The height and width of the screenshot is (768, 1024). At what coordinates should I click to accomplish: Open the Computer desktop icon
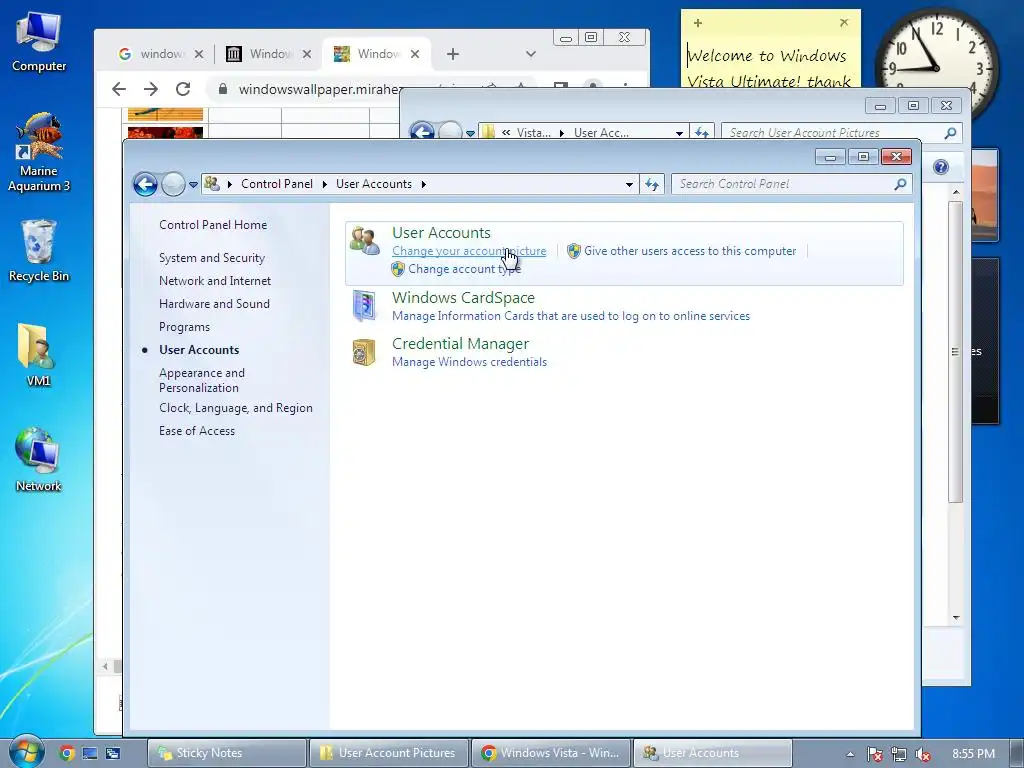pyautogui.click(x=39, y=43)
